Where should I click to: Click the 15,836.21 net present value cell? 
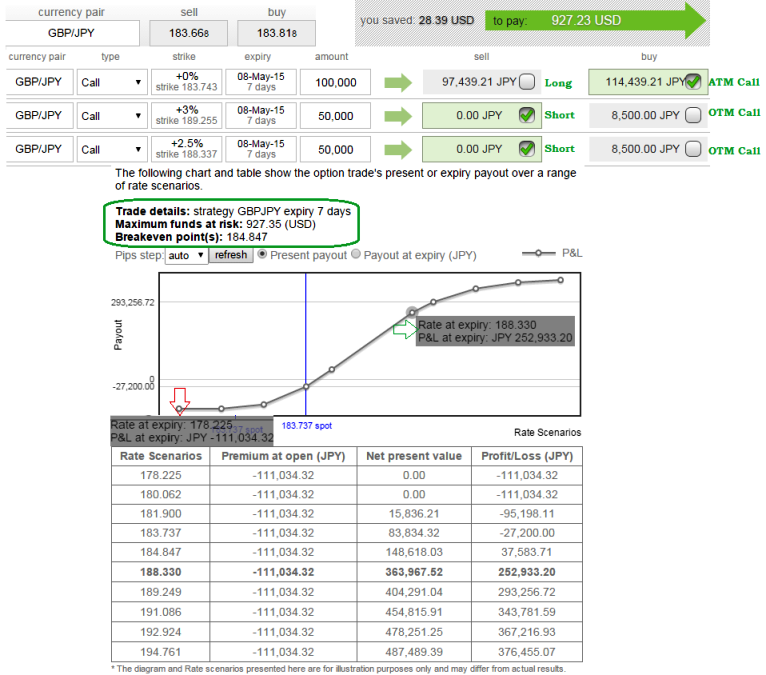414,514
